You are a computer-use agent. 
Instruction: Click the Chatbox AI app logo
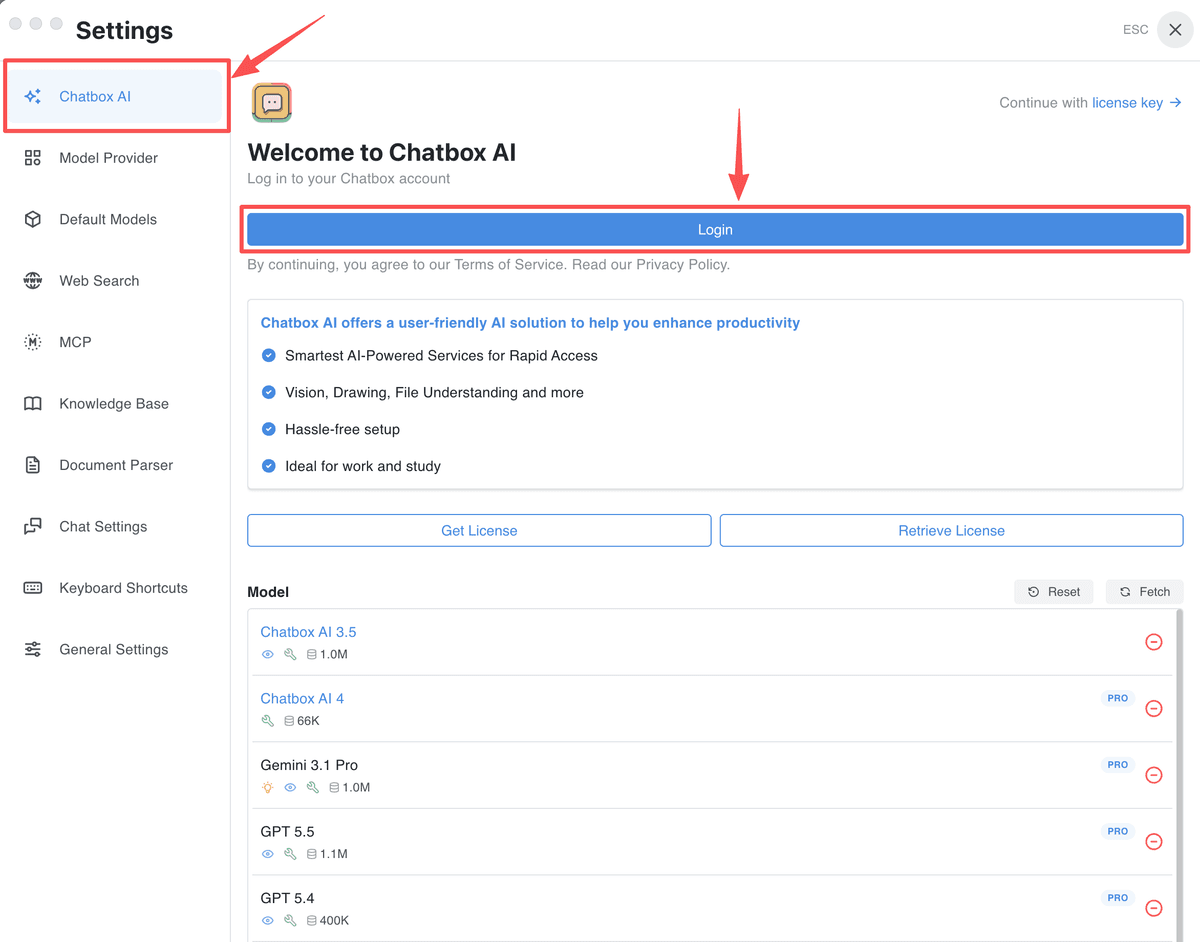click(271, 103)
